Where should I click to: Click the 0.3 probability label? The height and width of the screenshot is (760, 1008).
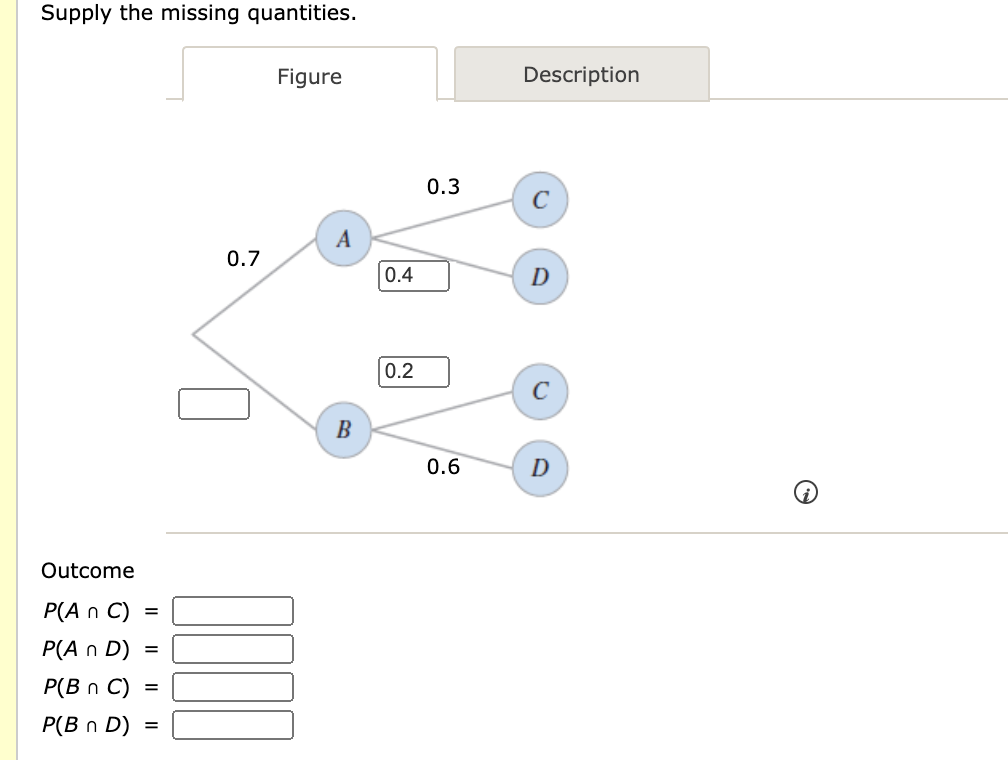pyautogui.click(x=442, y=184)
